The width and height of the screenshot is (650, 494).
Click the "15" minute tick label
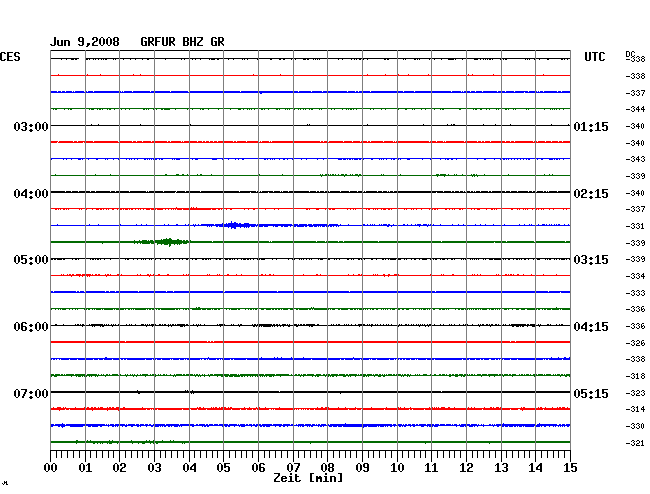(x=570, y=468)
